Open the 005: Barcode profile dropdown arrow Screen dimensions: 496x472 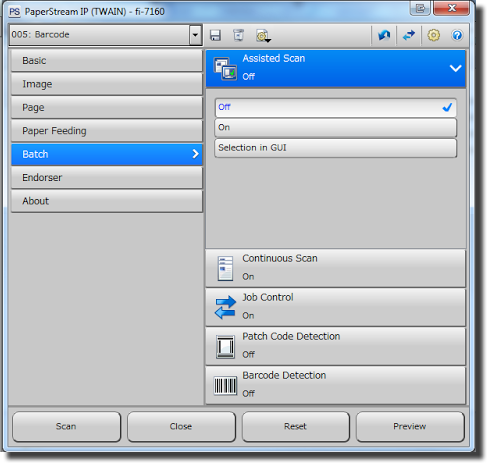point(195,35)
